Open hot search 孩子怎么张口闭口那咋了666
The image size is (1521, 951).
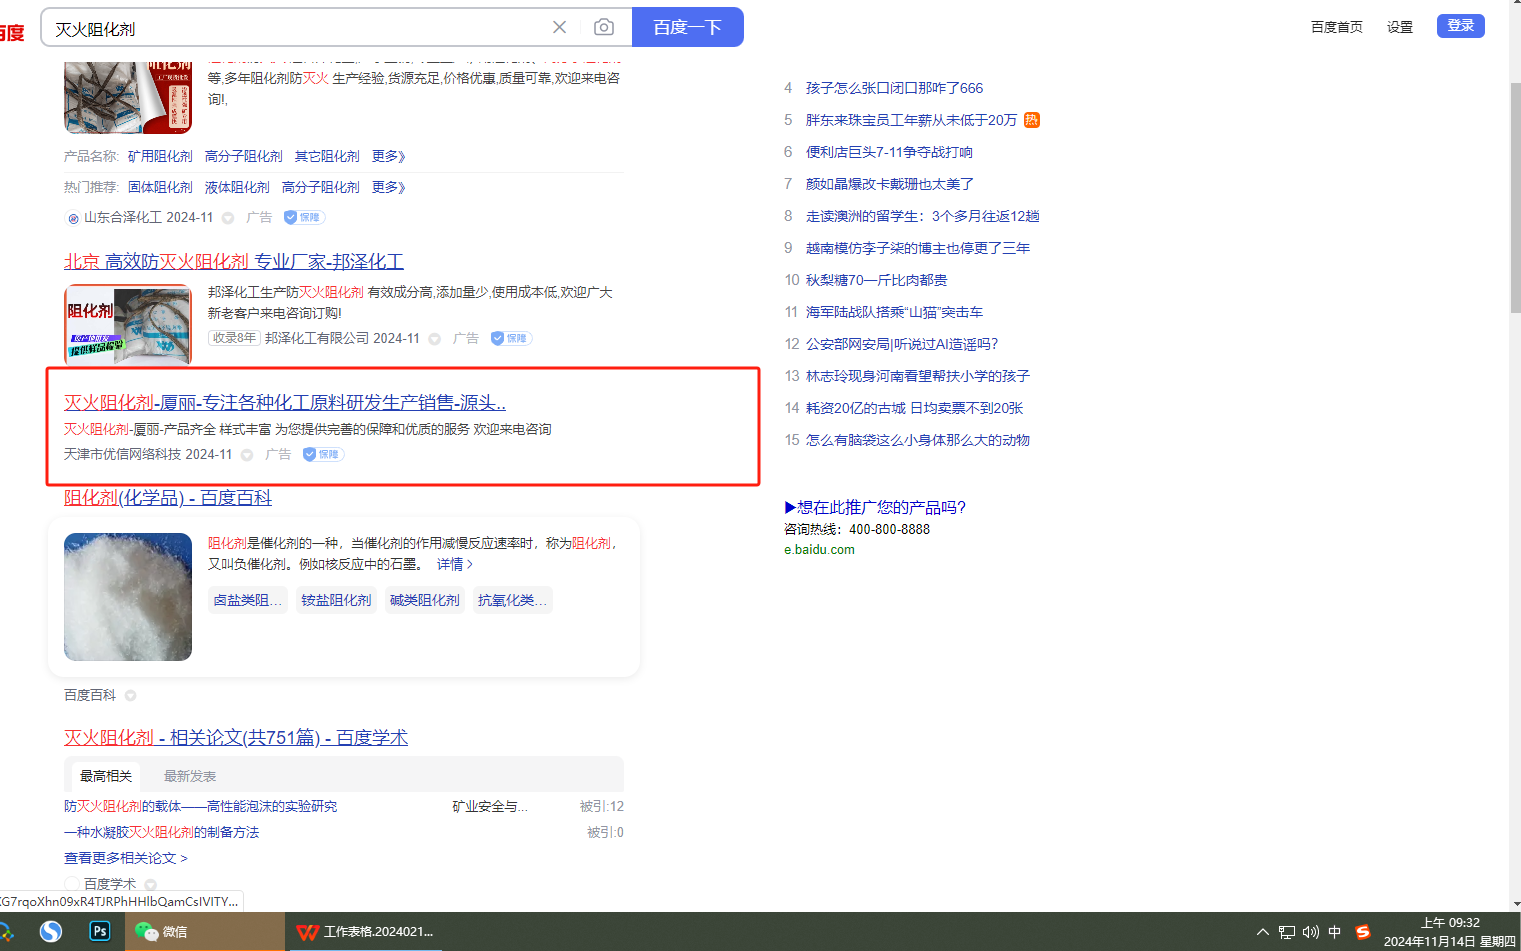coord(894,88)
